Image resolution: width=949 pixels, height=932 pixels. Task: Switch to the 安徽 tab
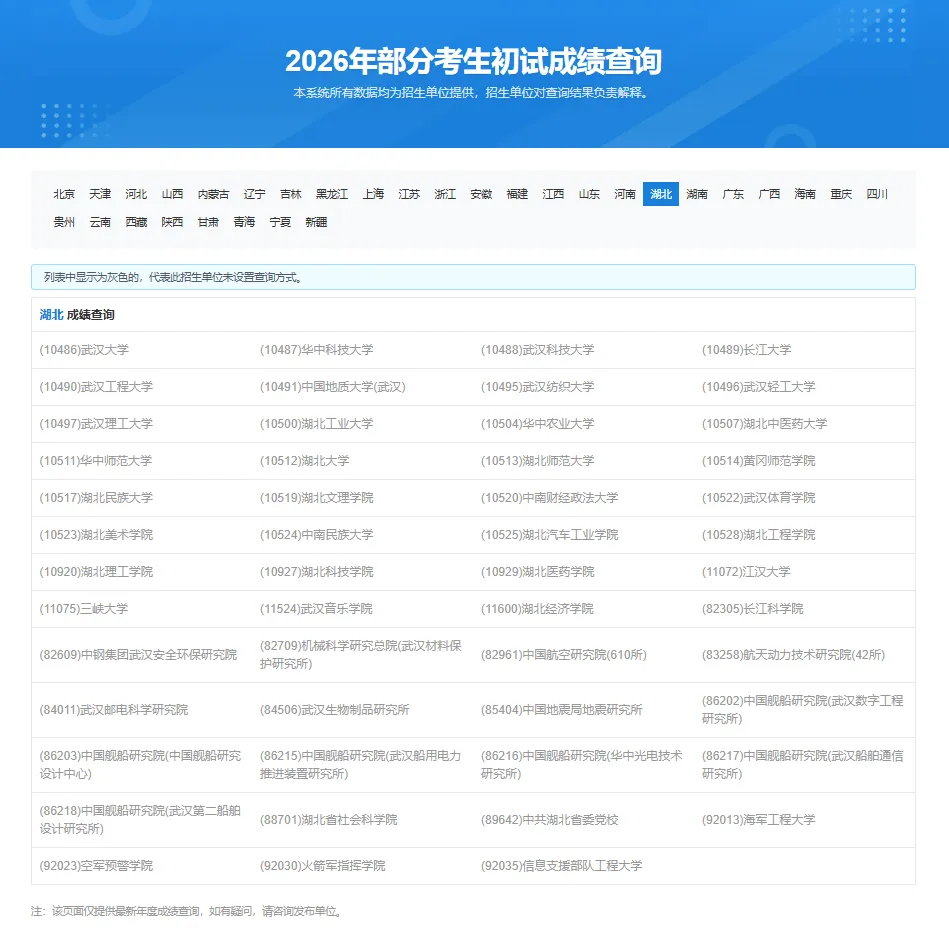[x=481, y=194]
